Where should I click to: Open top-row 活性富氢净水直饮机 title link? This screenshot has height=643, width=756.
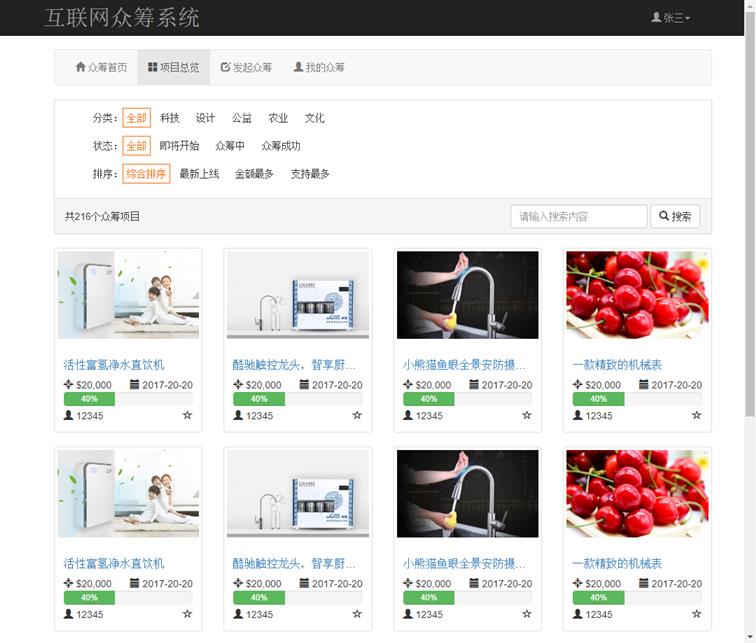coord(114,364)
